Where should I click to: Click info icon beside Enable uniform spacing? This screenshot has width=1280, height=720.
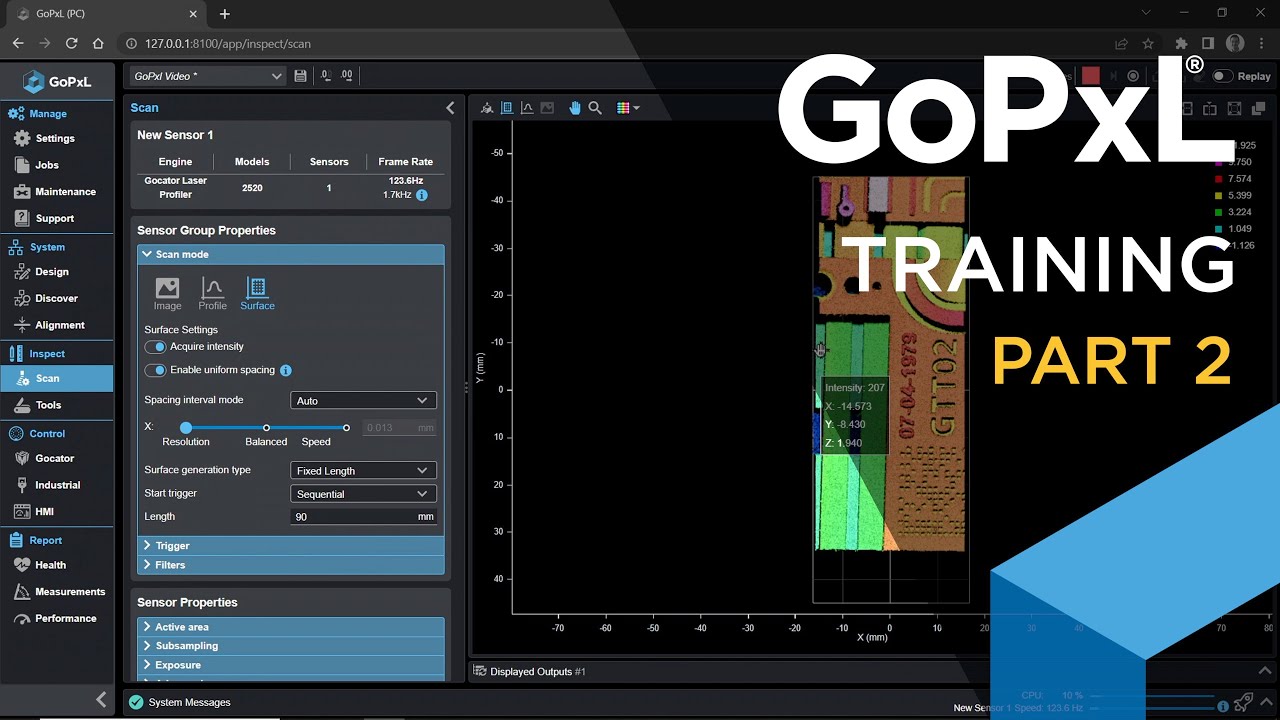pyautogui.click(x=285, y=370)
